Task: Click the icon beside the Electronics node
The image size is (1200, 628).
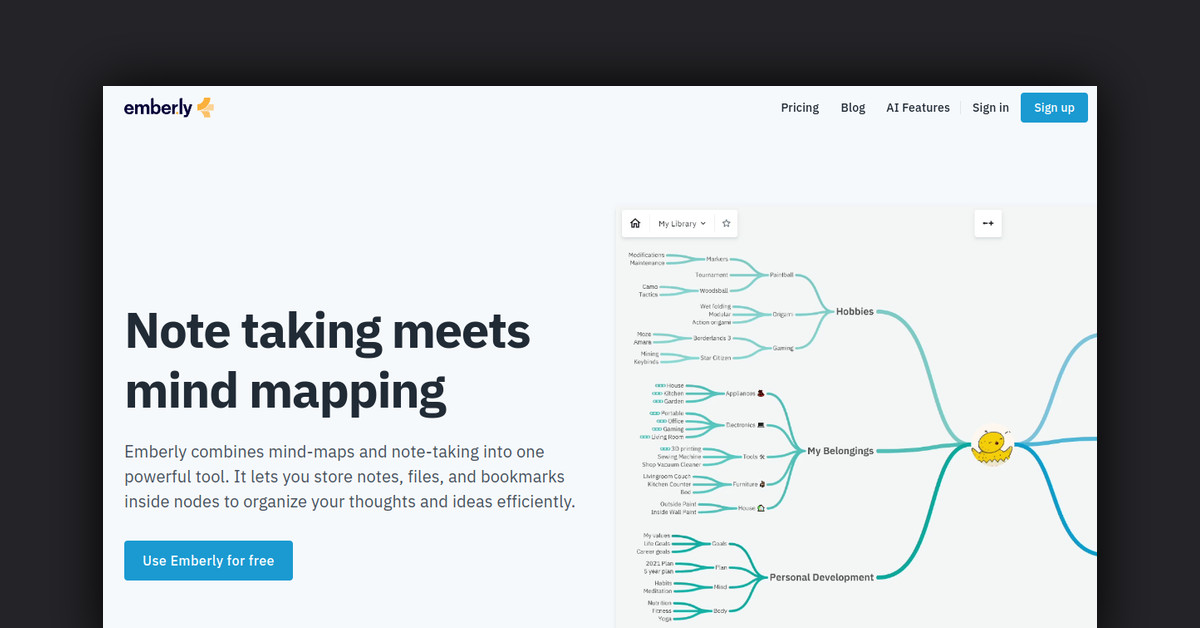Action: [761, 425]
